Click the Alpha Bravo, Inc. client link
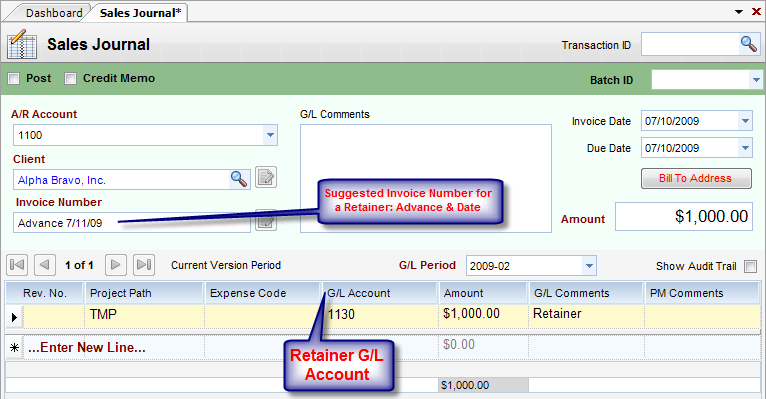The width and height of the screenshot is (766, 399). point(62,180)
